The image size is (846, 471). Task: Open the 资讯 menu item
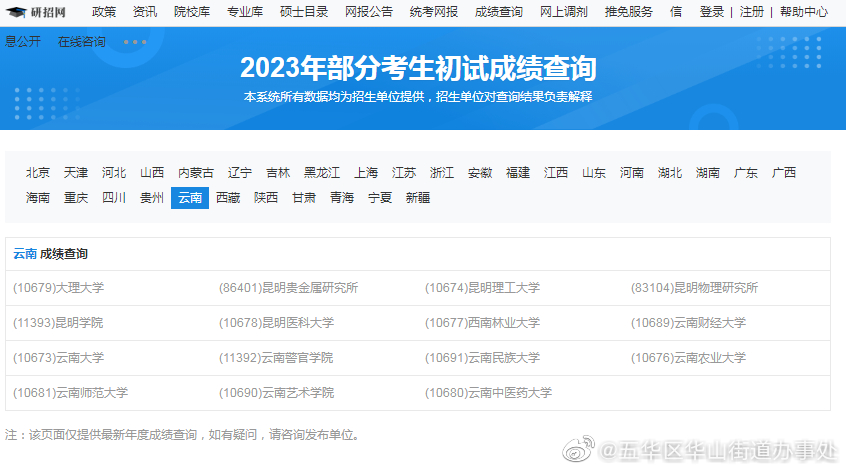coord(145,12)
